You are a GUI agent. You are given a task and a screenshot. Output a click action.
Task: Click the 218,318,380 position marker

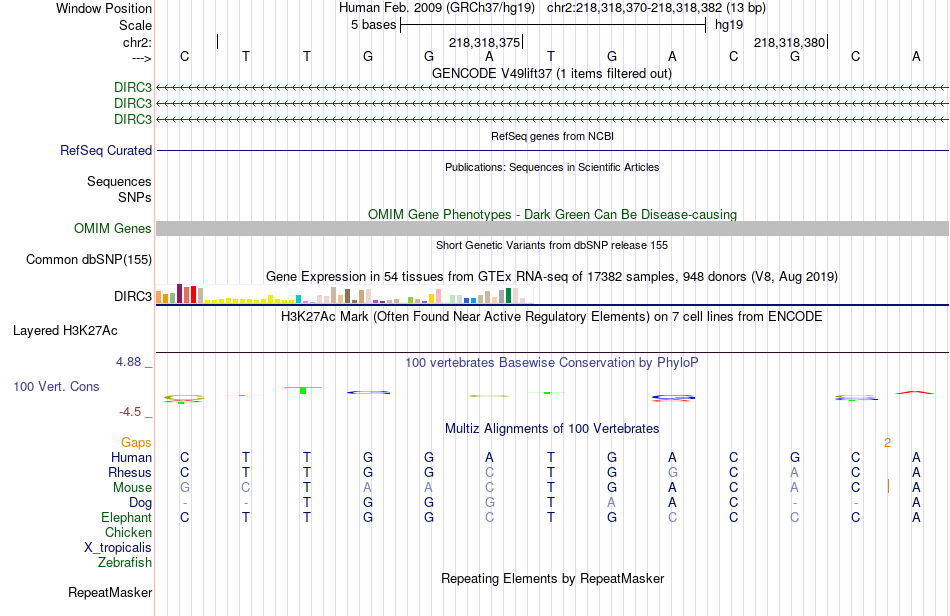[790, 42]
